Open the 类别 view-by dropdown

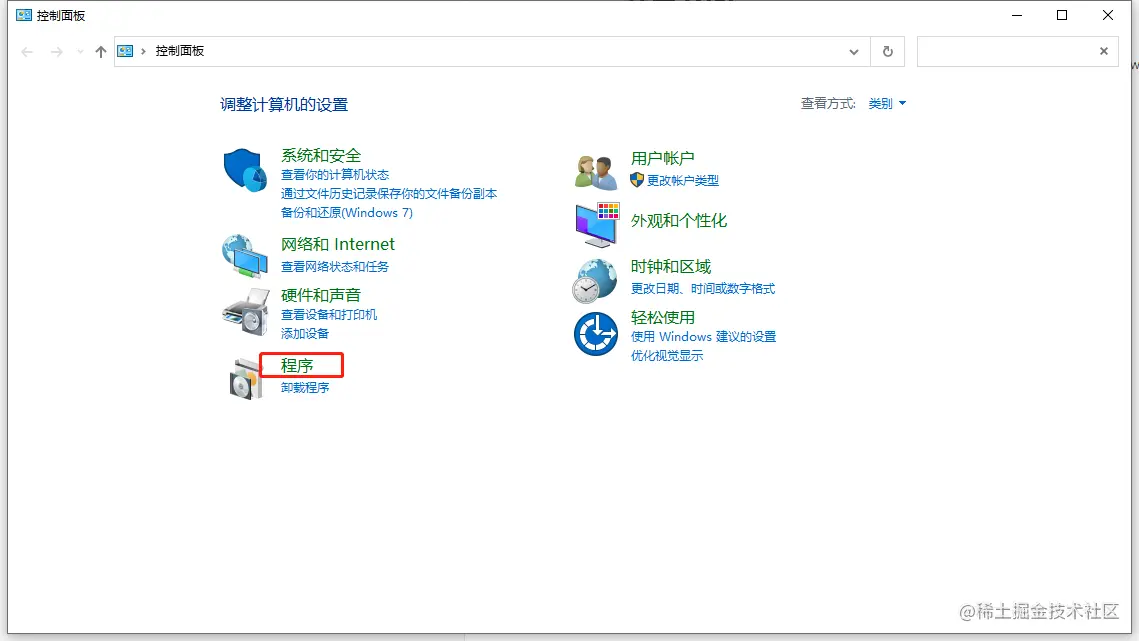click(x=887, y=104)
